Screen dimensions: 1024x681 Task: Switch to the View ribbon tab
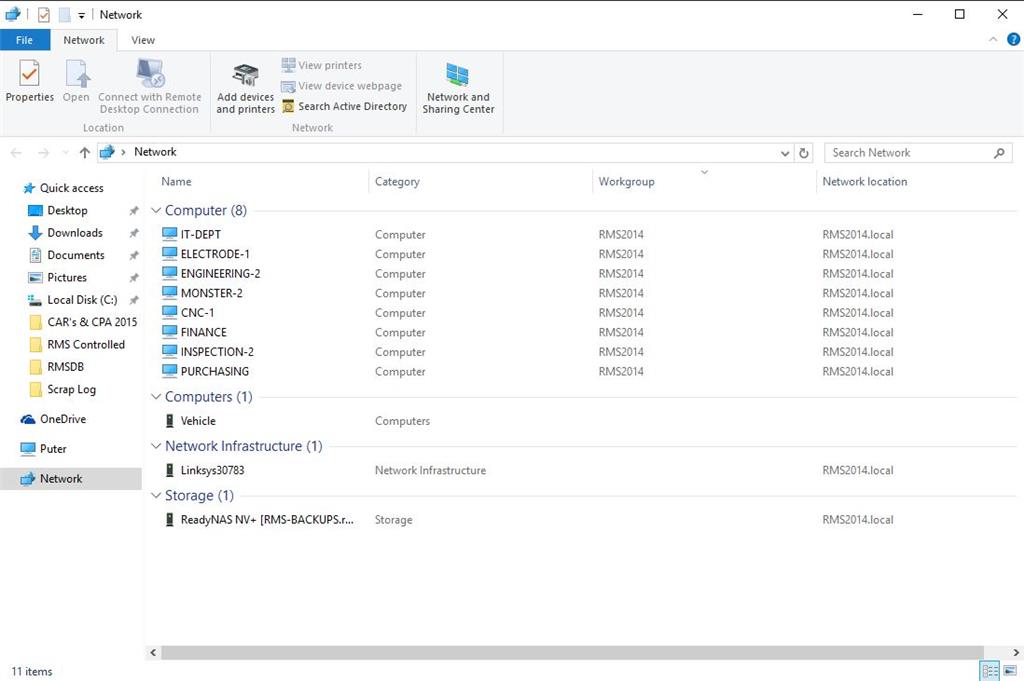(x=143, y=40)
